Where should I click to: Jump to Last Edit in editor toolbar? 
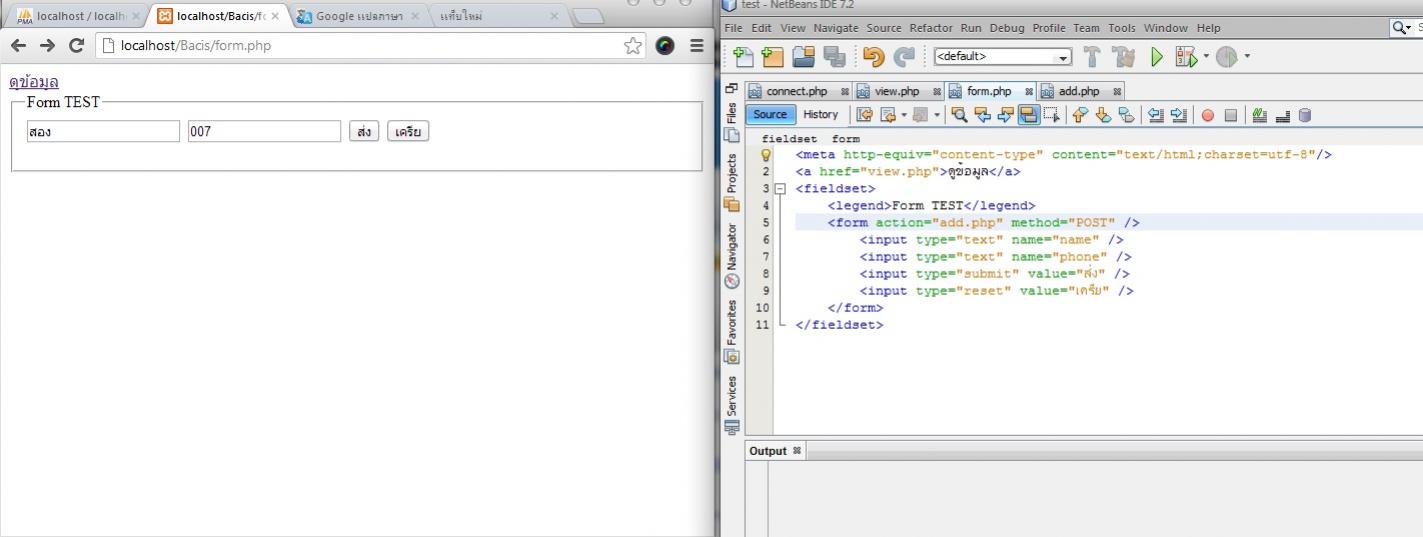(865, 115)
